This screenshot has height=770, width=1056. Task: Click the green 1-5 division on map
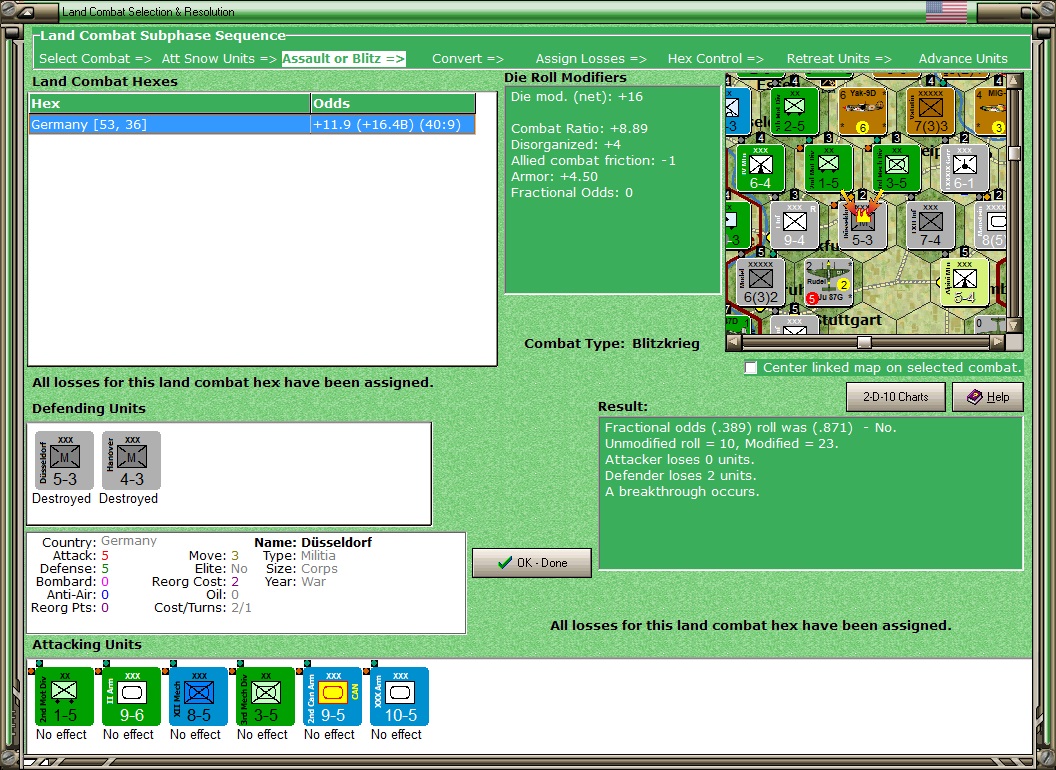(828, 168)
